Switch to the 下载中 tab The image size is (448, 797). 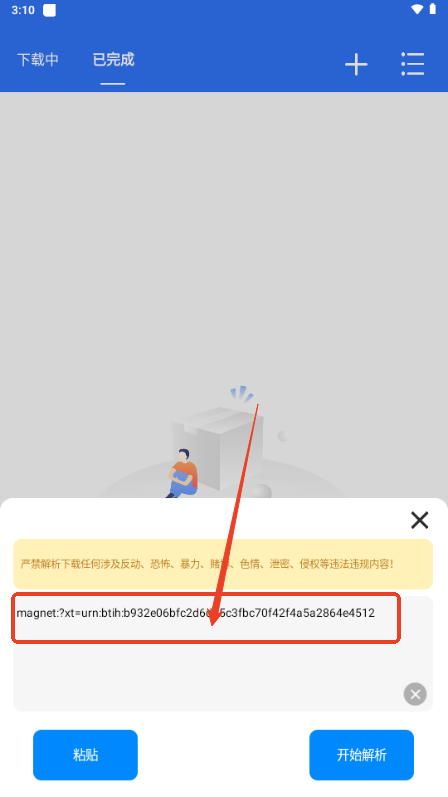(38, 59)
